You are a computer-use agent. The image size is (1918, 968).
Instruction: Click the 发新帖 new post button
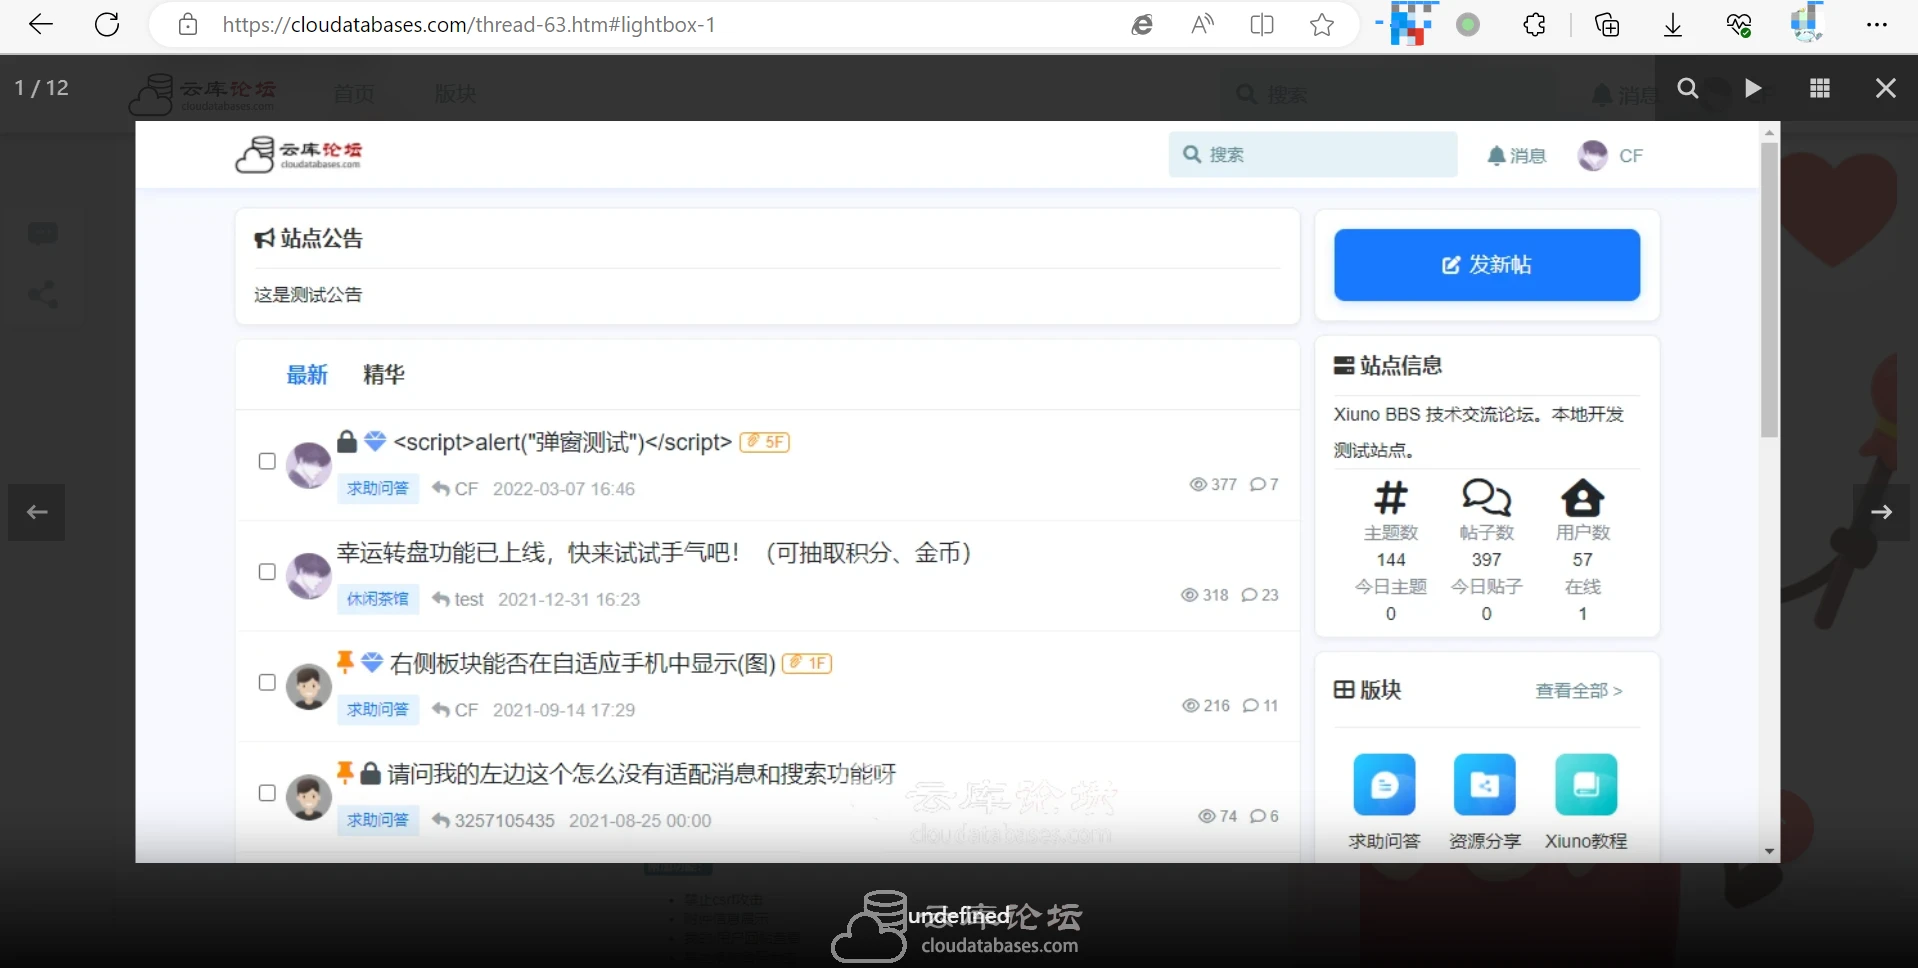pos(1487,265)
